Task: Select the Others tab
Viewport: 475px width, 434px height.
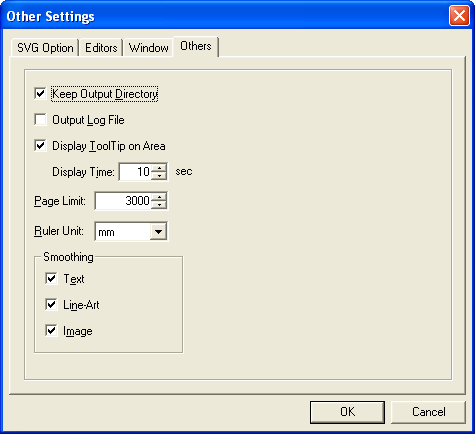Action: pyautogui.click(x=196, y=46)
